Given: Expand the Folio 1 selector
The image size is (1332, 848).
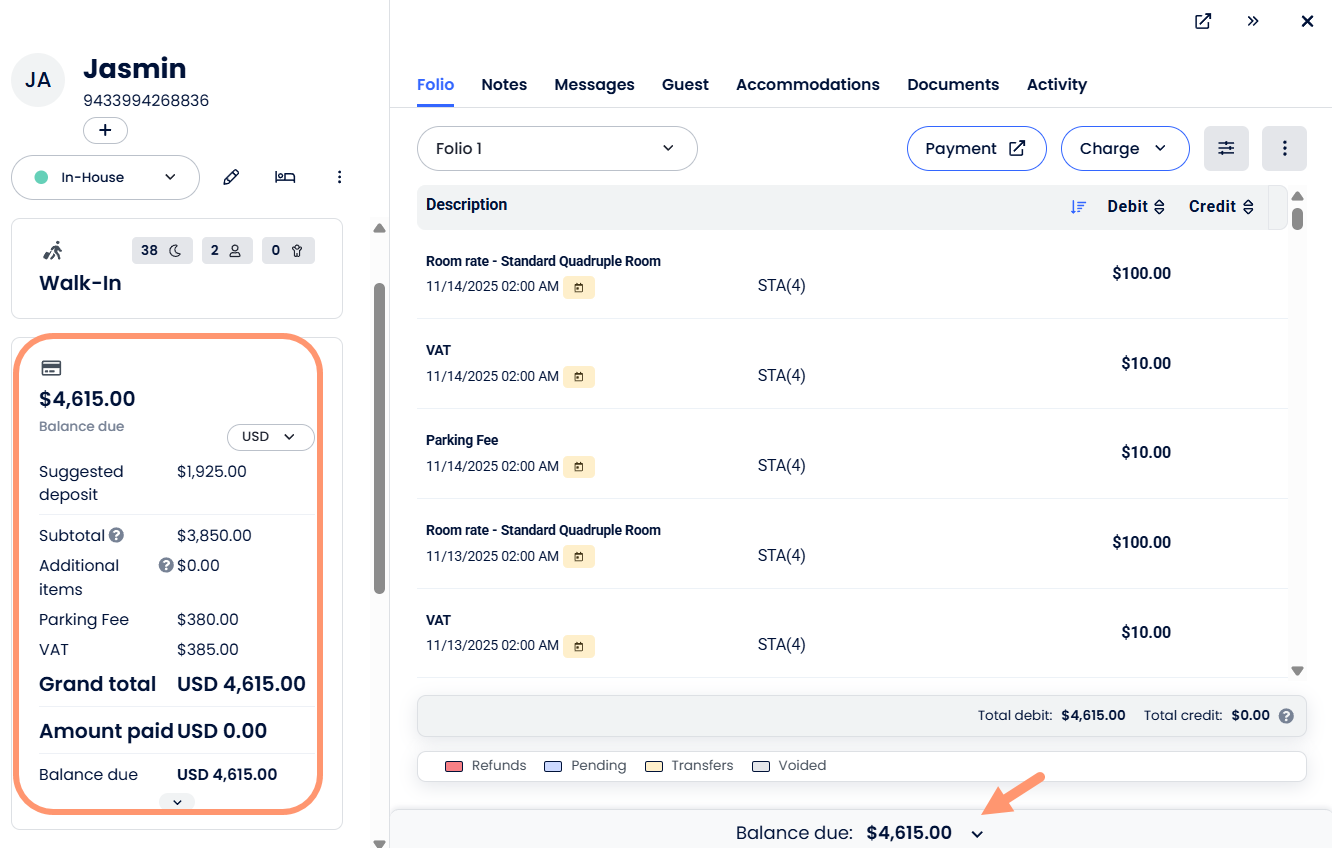Looking at the screenshot, I should 556,148.
